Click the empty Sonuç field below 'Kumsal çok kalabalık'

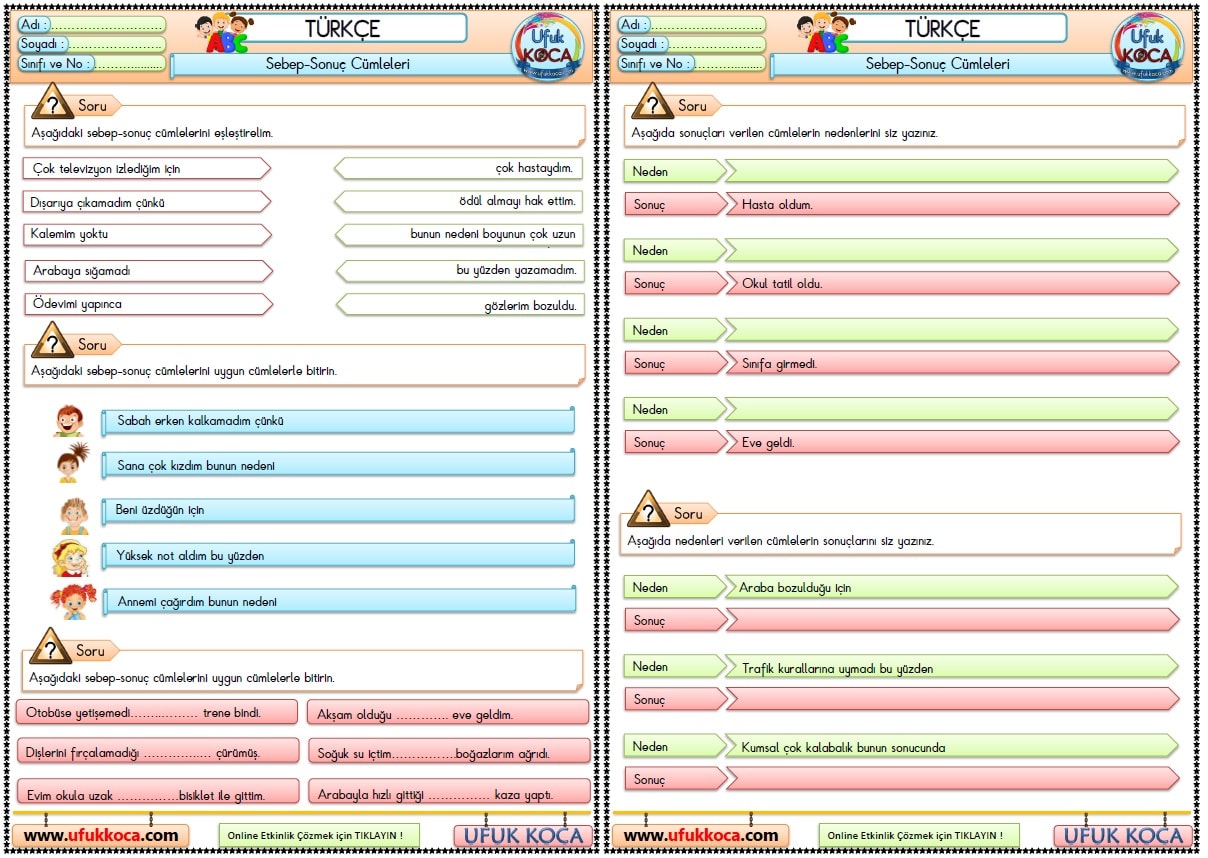coord(952,779)
